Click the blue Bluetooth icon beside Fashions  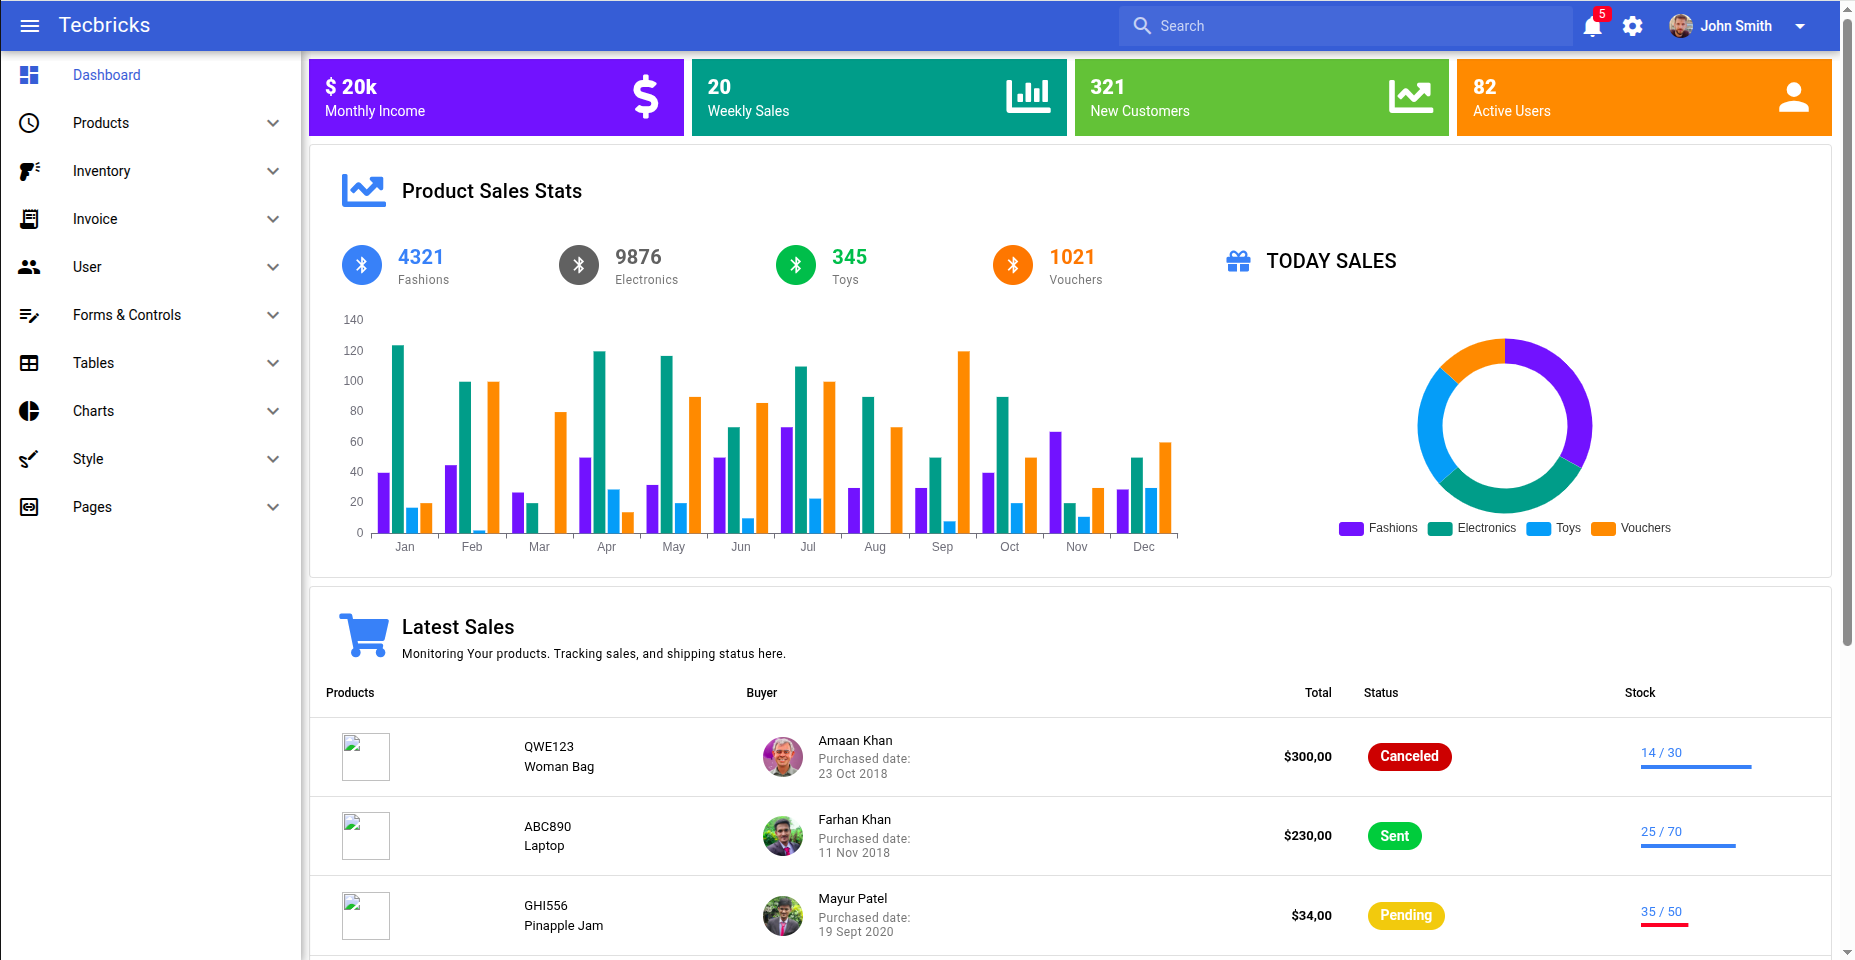[362, 265]
